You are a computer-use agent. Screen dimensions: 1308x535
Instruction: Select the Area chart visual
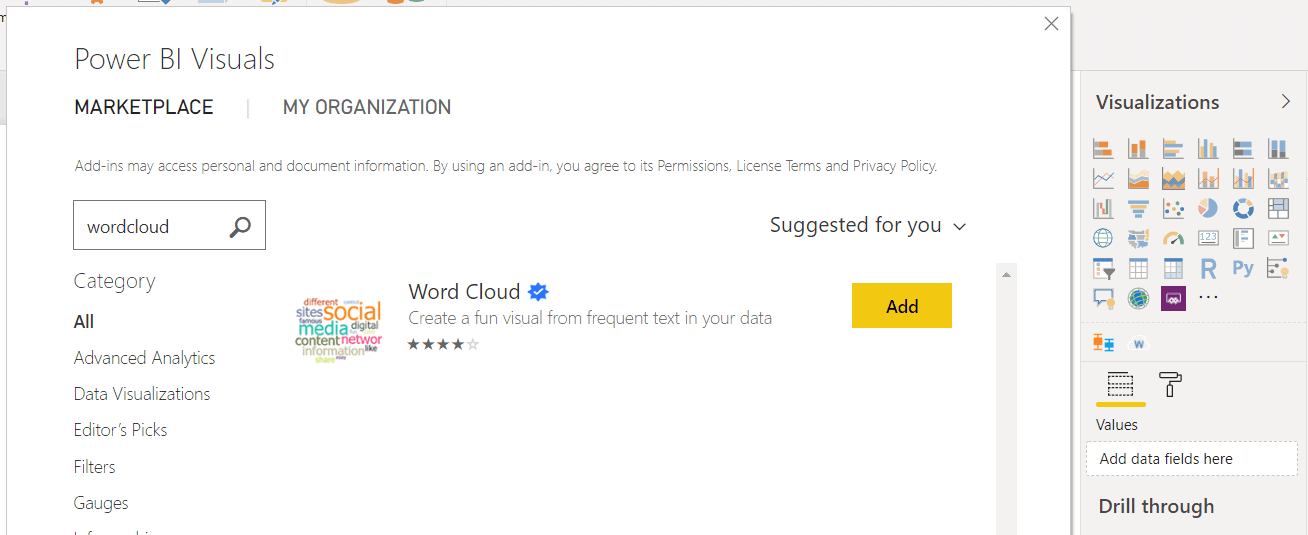(x=1138, y=179)
